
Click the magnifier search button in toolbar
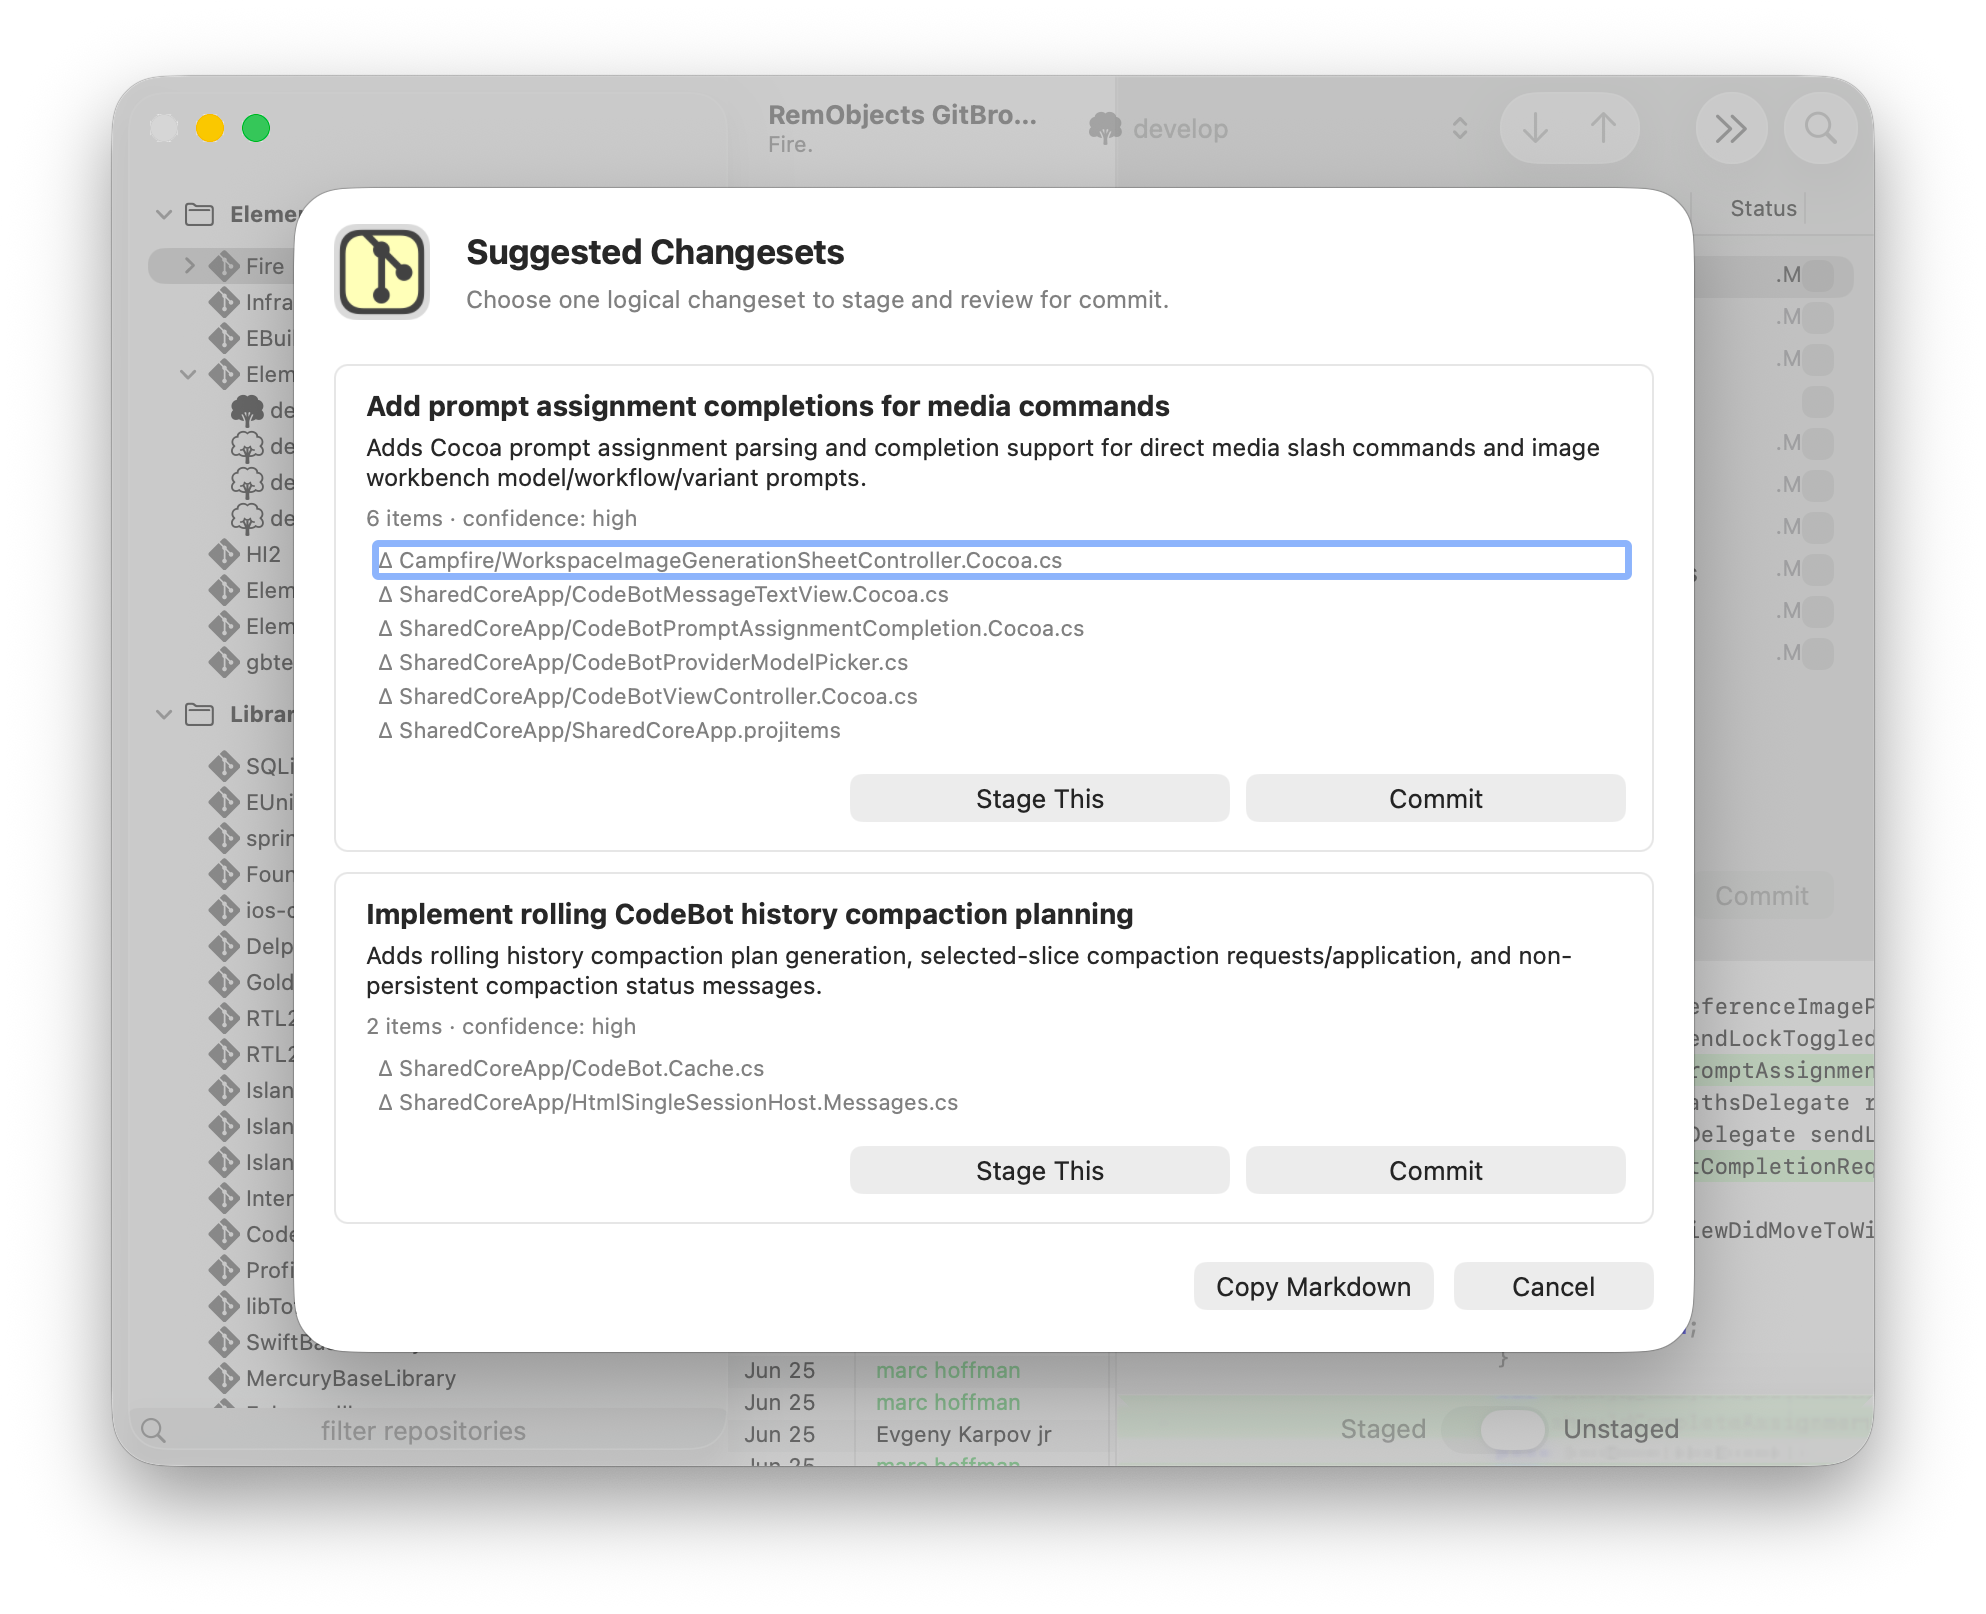[1820, 128]
